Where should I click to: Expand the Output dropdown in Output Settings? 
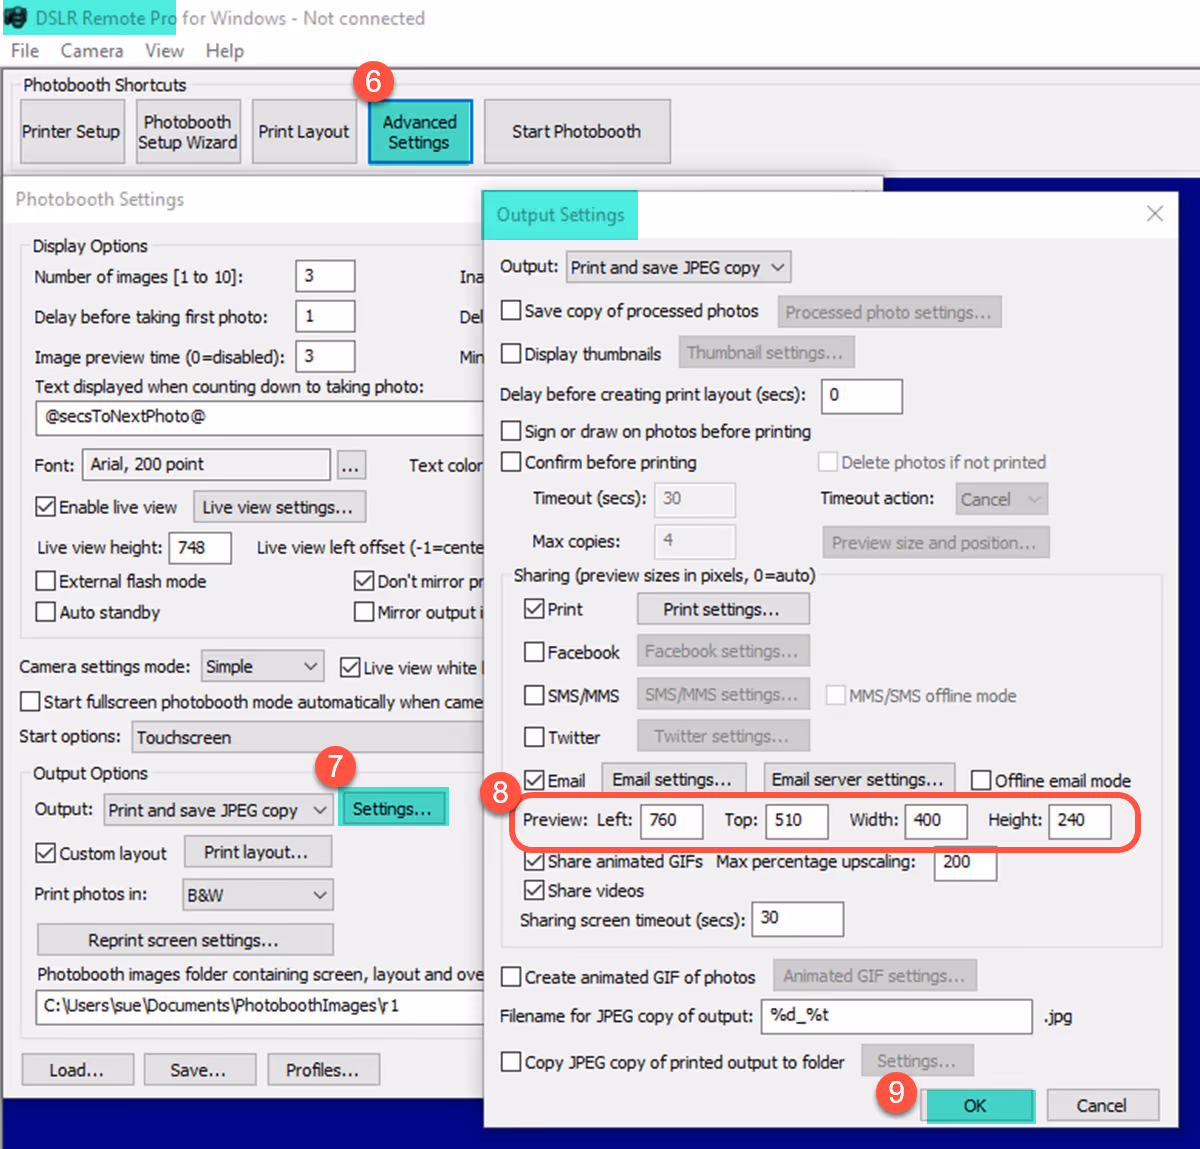coord(679,267)
